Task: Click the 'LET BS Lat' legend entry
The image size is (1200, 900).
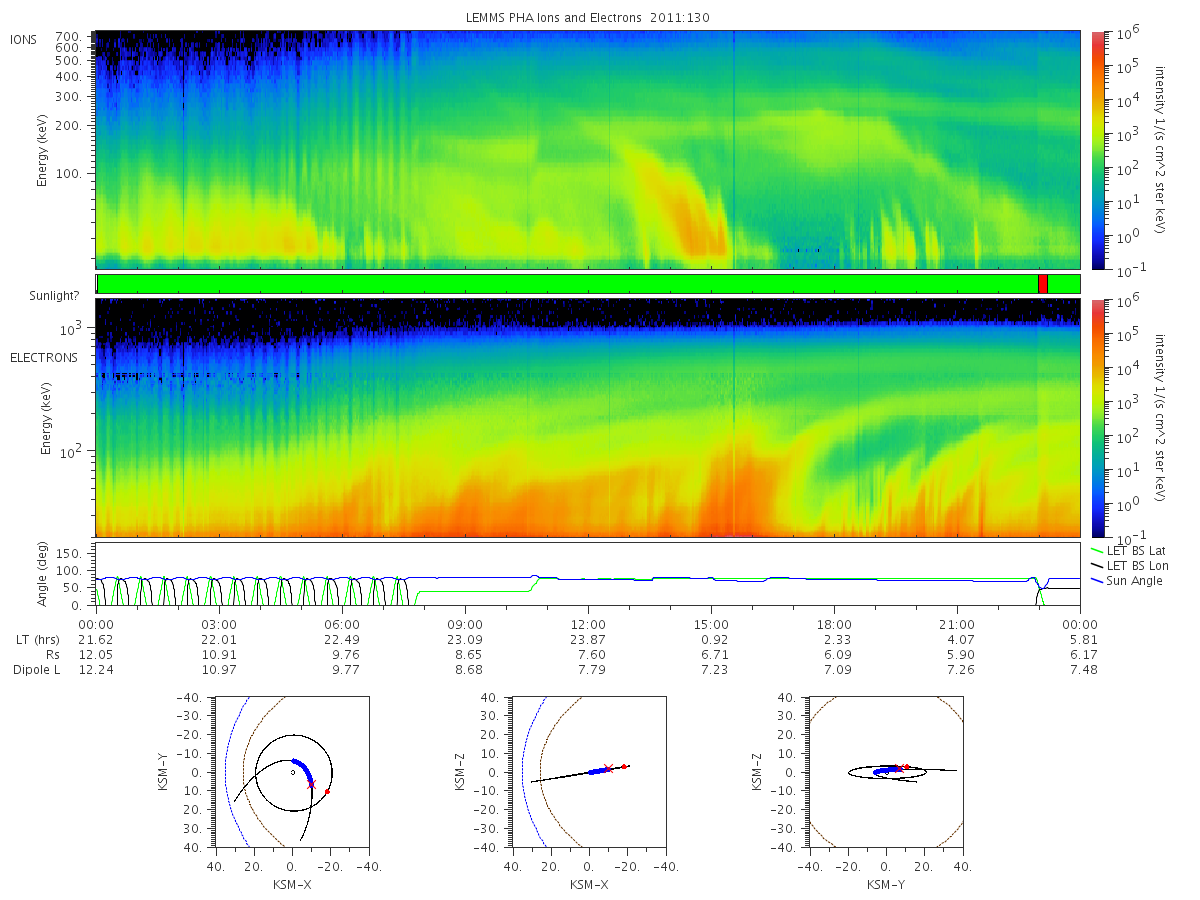Action: (x=1131, y=550)
